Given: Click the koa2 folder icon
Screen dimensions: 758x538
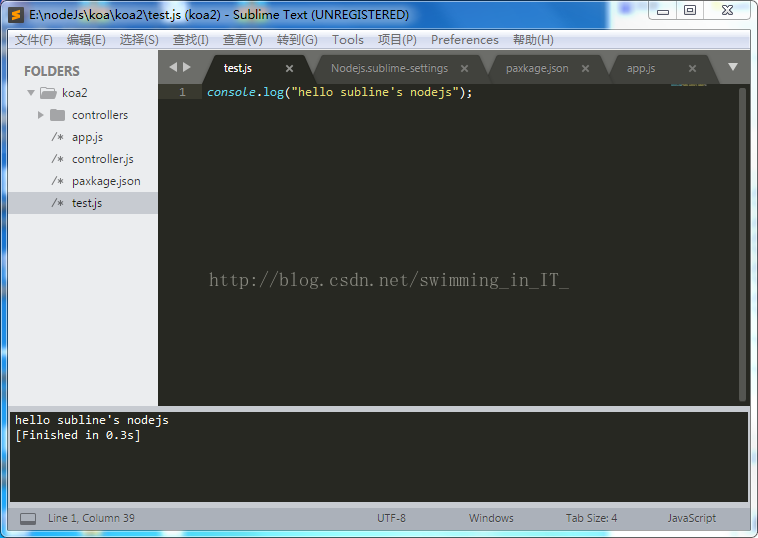Looking at the screenshot, I should click(48, 92).
